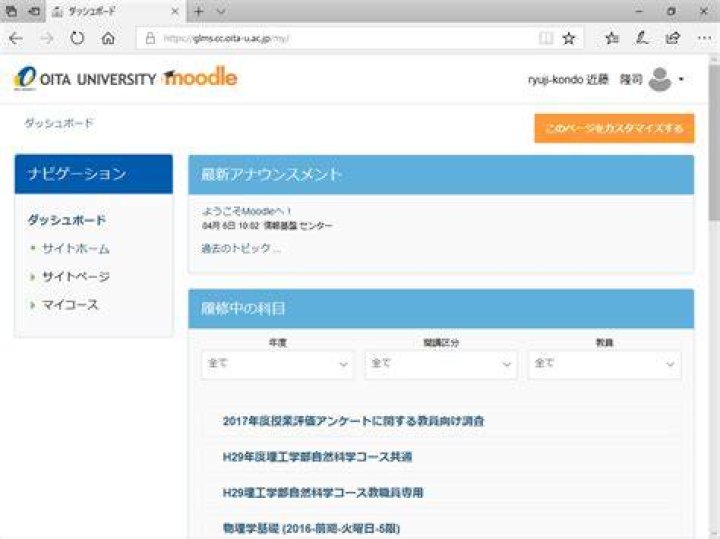Close the ダッシュボード tab

click(174, 11)
